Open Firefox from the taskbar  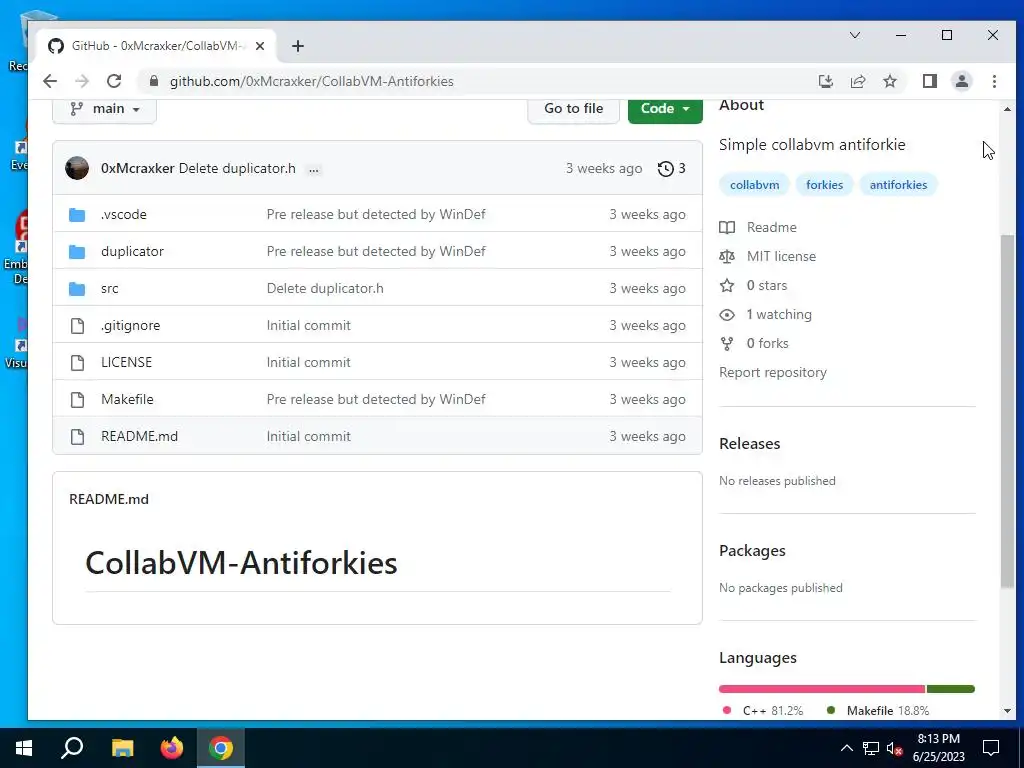pos(172,748)
